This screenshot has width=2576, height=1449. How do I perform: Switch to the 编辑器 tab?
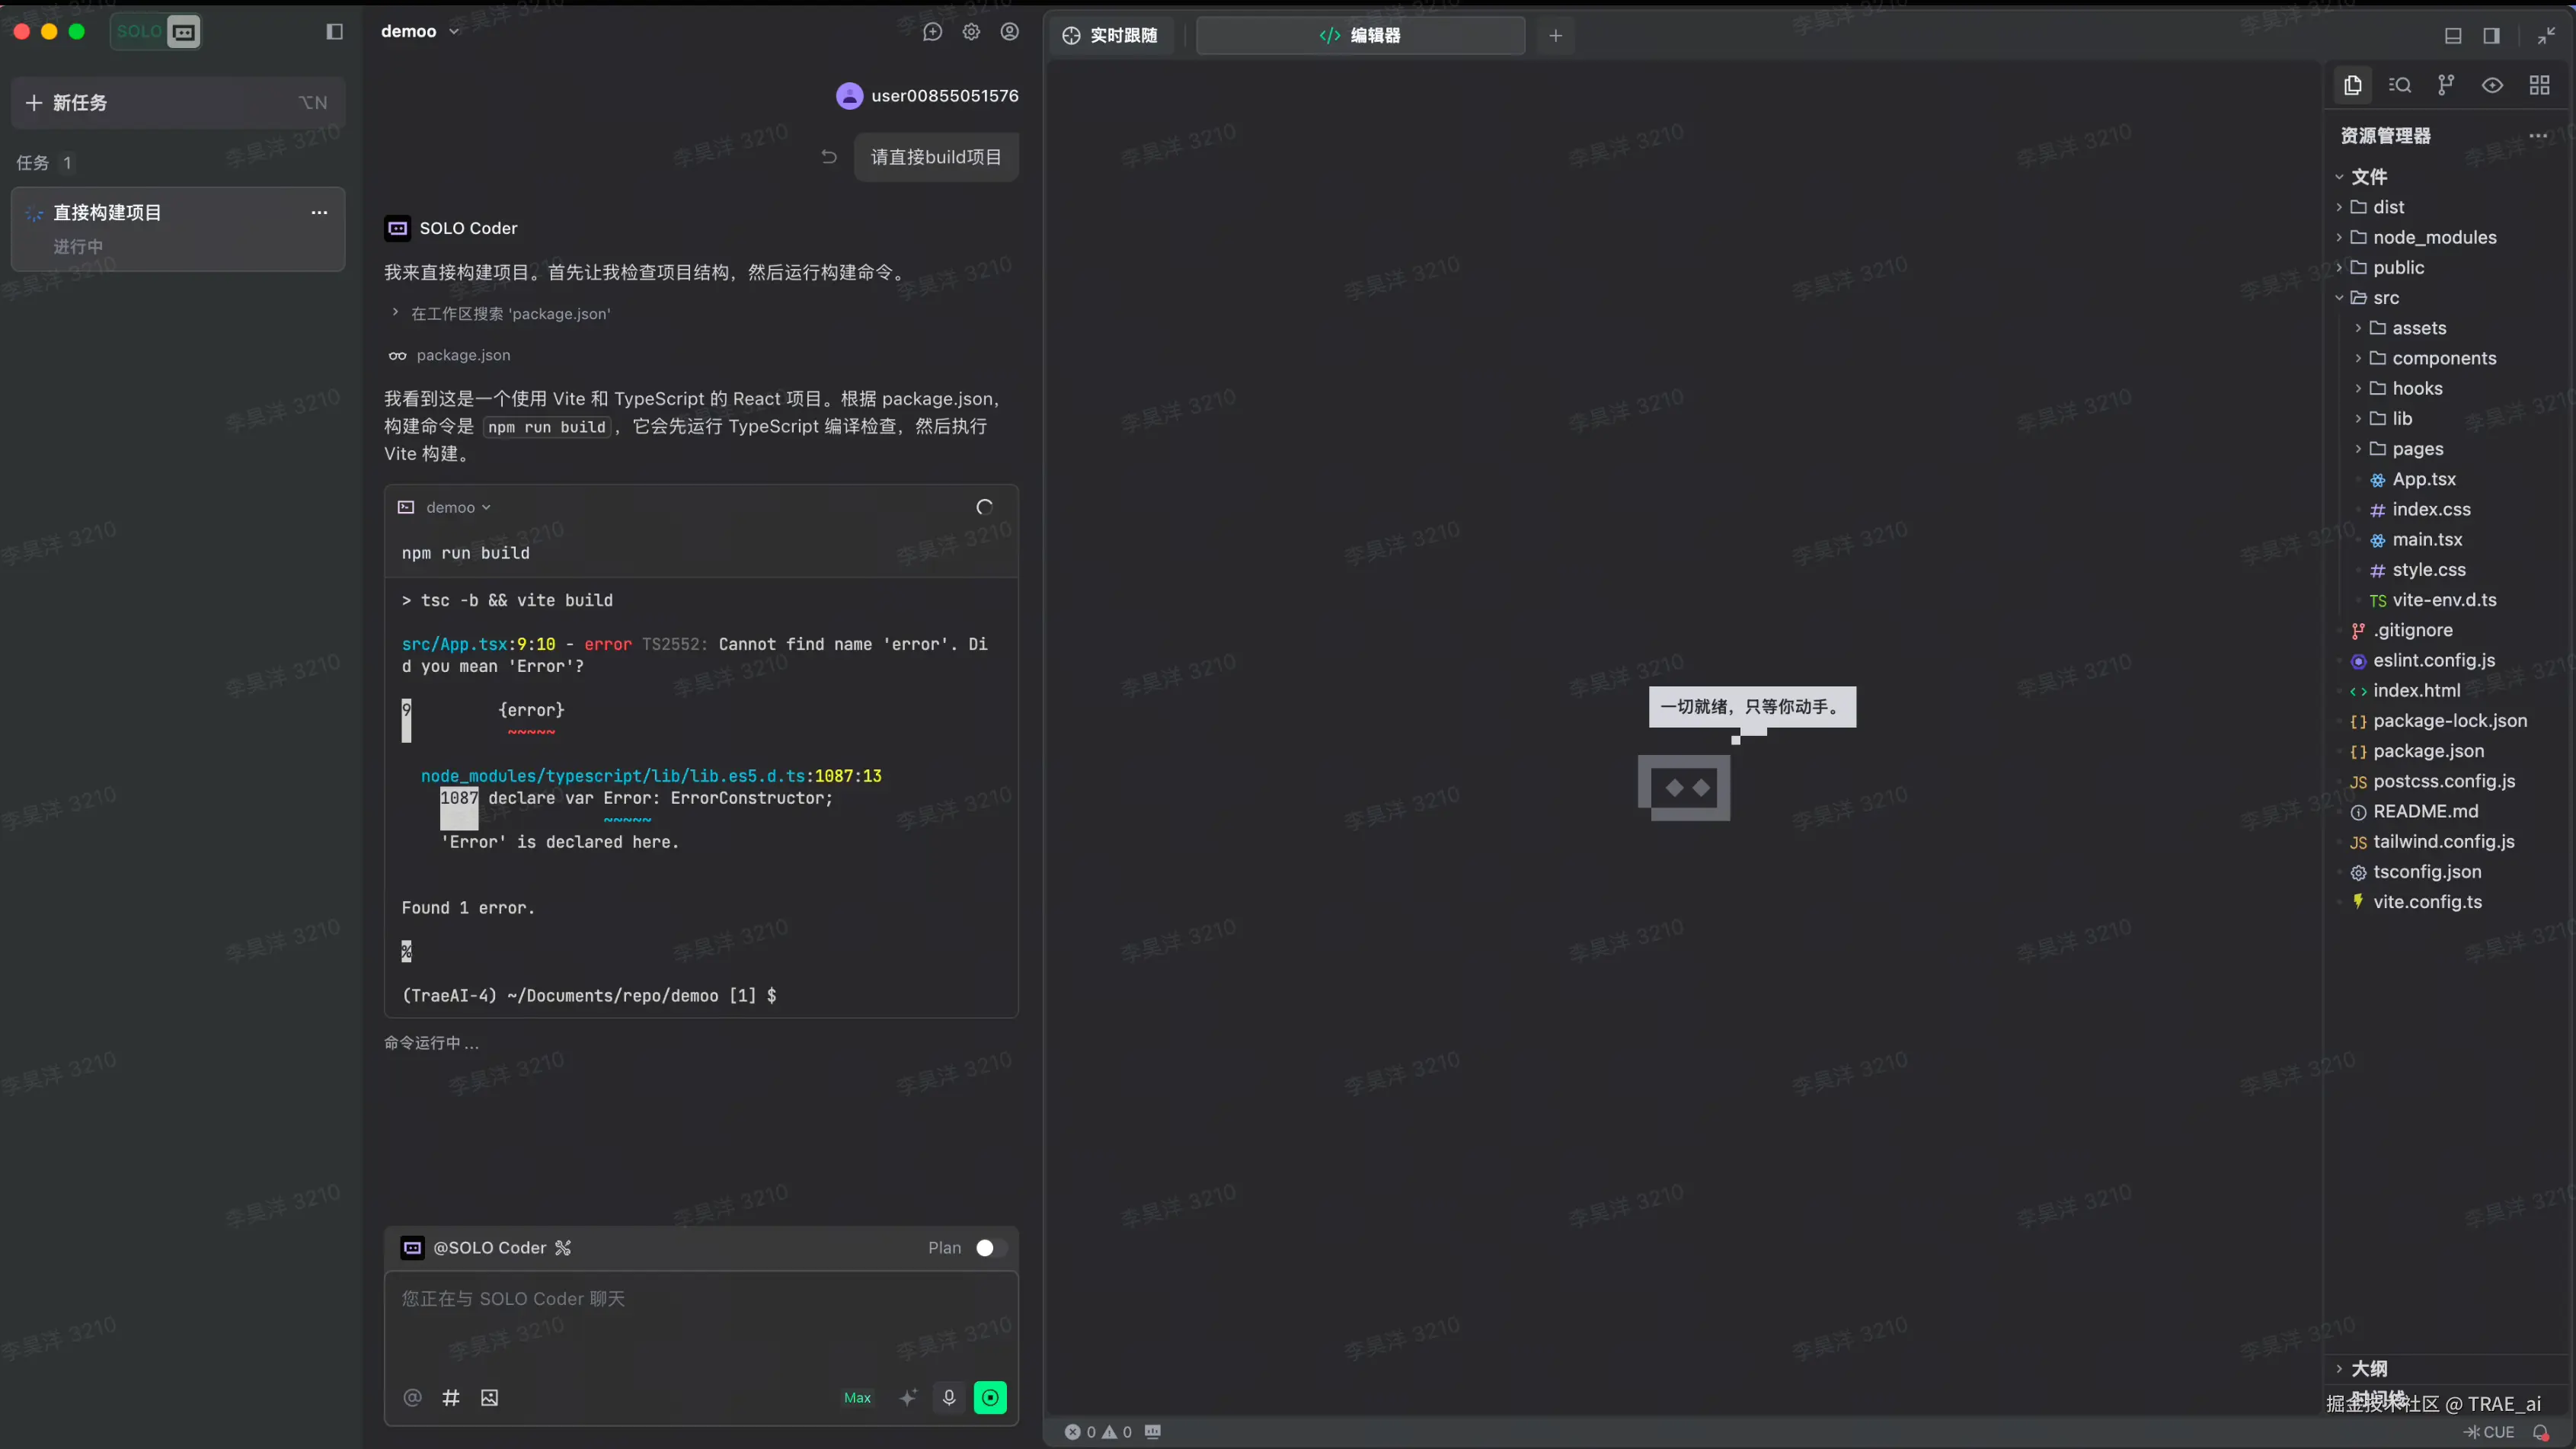pos(1360,36)
